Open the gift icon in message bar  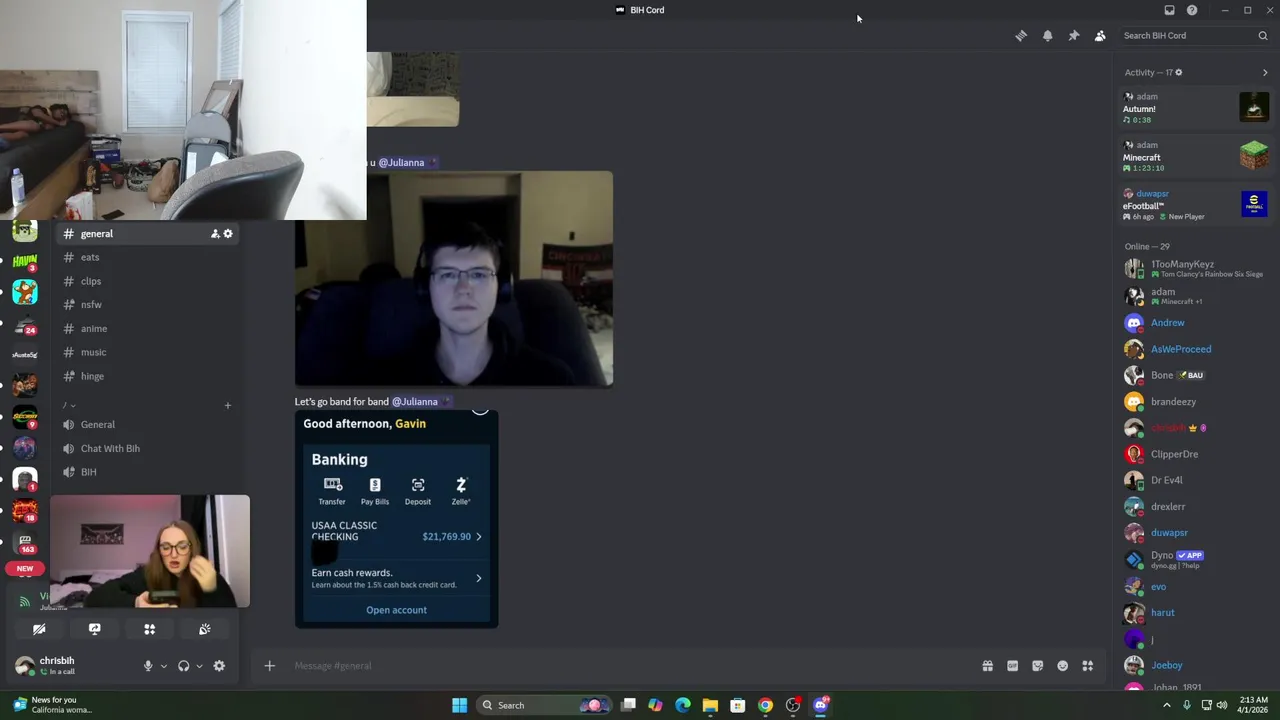tap(987, 666)
